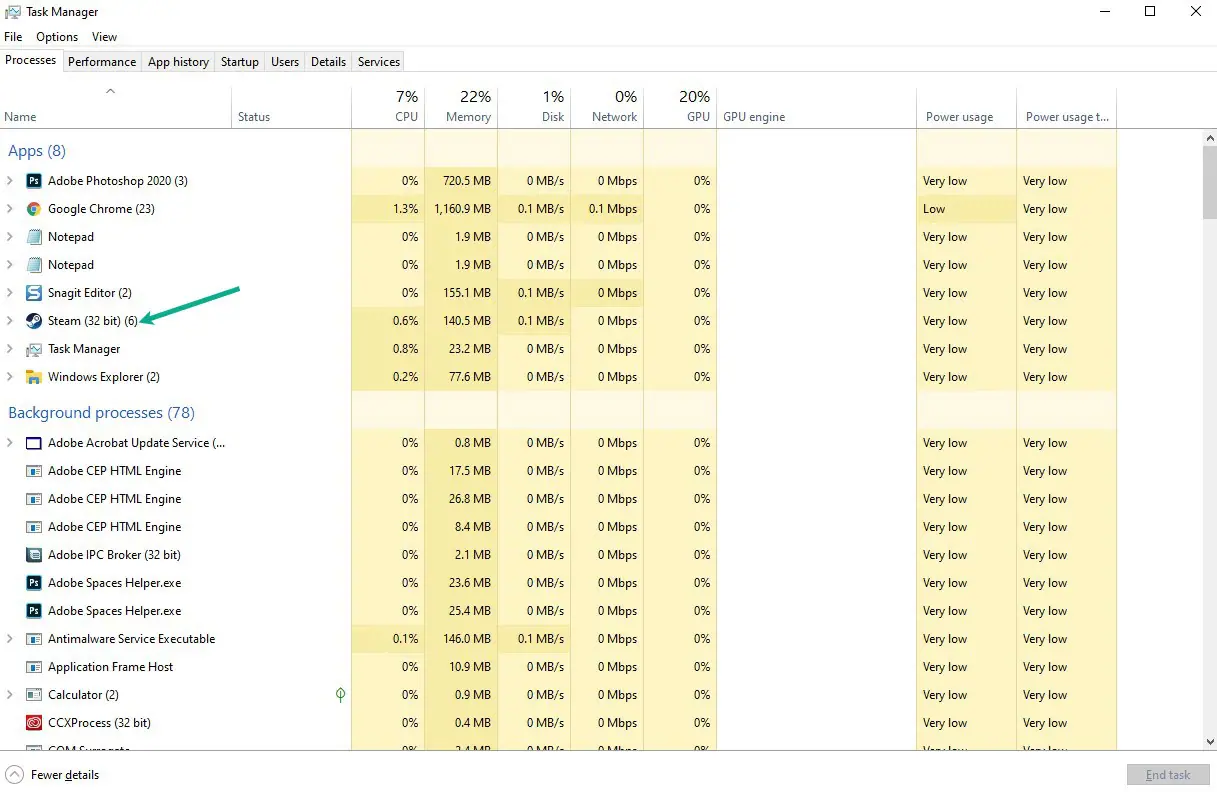Click the Calculator process icon
The image size is (1217, 792).
click(33, 695)
